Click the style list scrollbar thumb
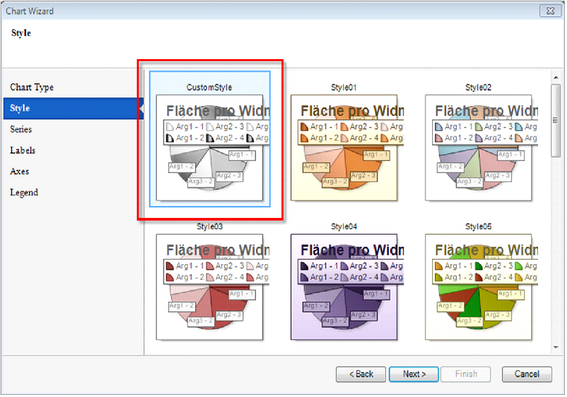 556,120
